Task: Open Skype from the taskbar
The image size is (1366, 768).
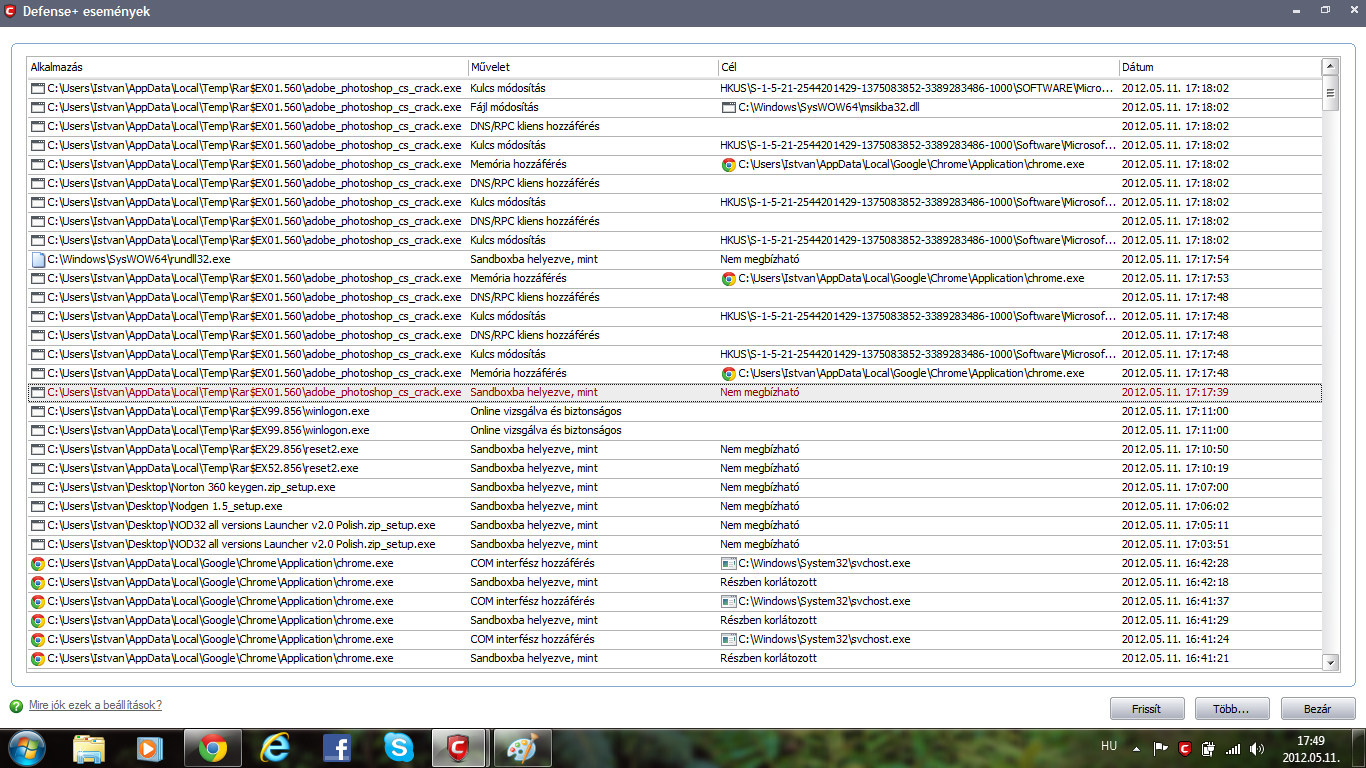Action: pos(398,748)
